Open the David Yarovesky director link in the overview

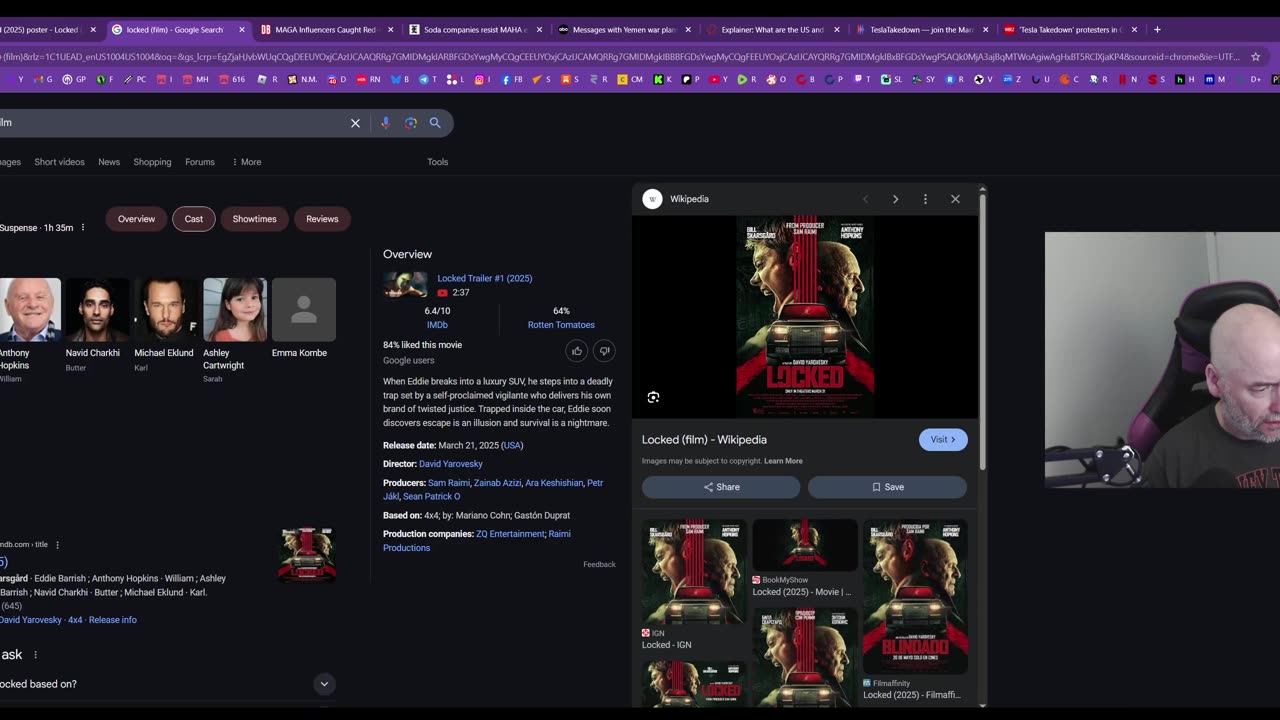(451, 464)
